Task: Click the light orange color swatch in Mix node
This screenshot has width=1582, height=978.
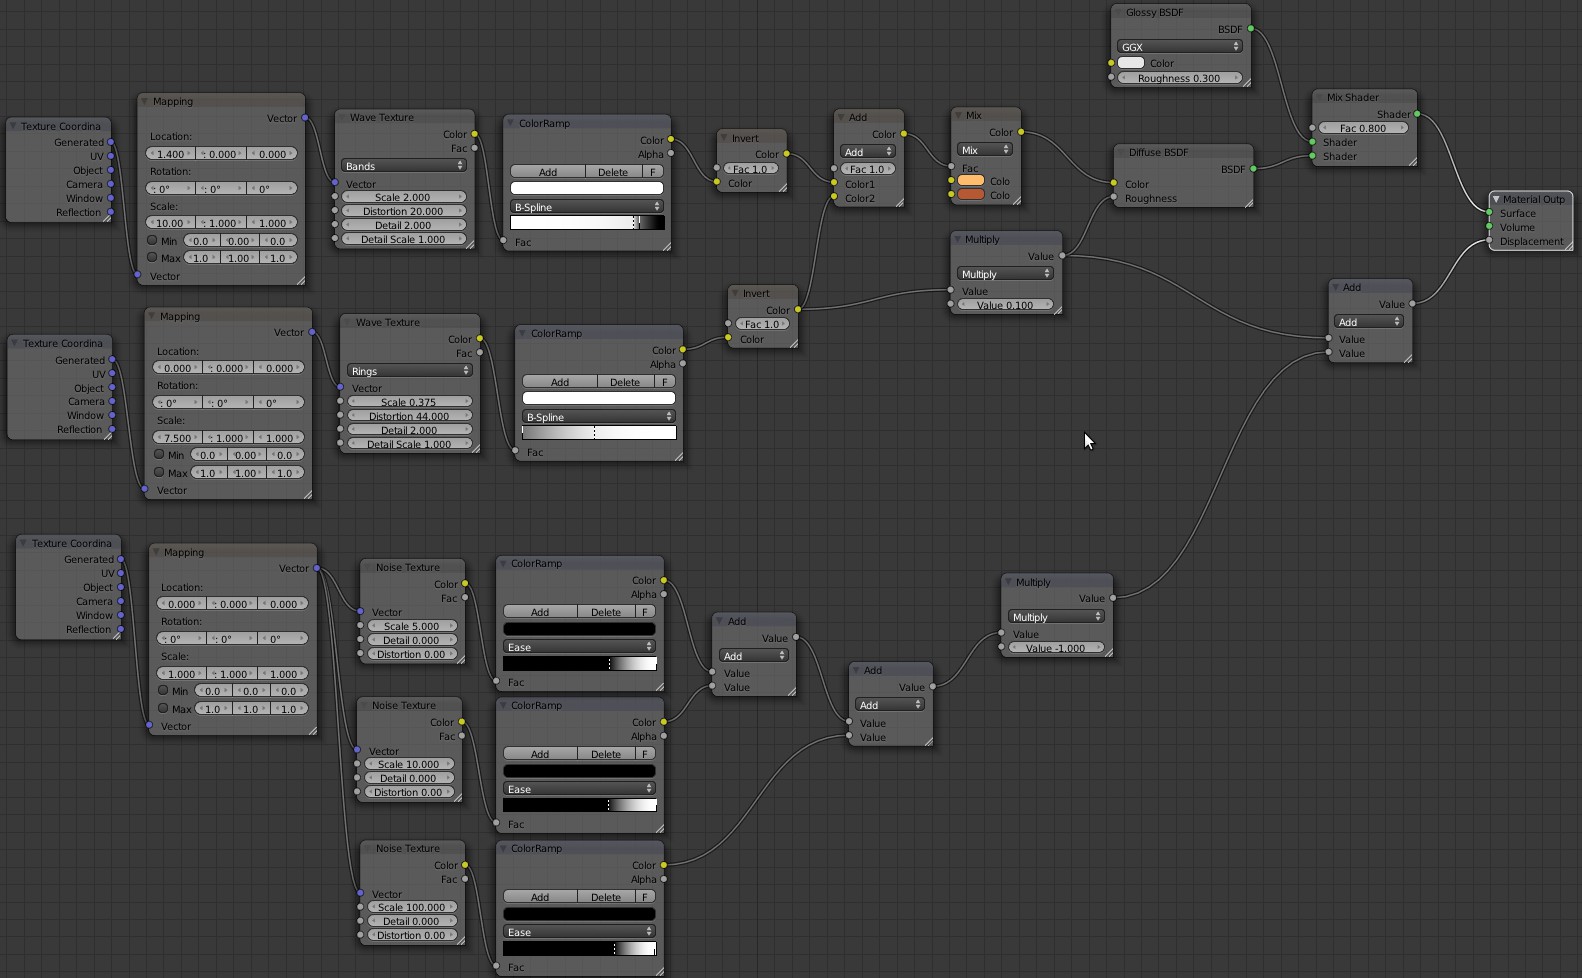Action: [x=971, y=181]
